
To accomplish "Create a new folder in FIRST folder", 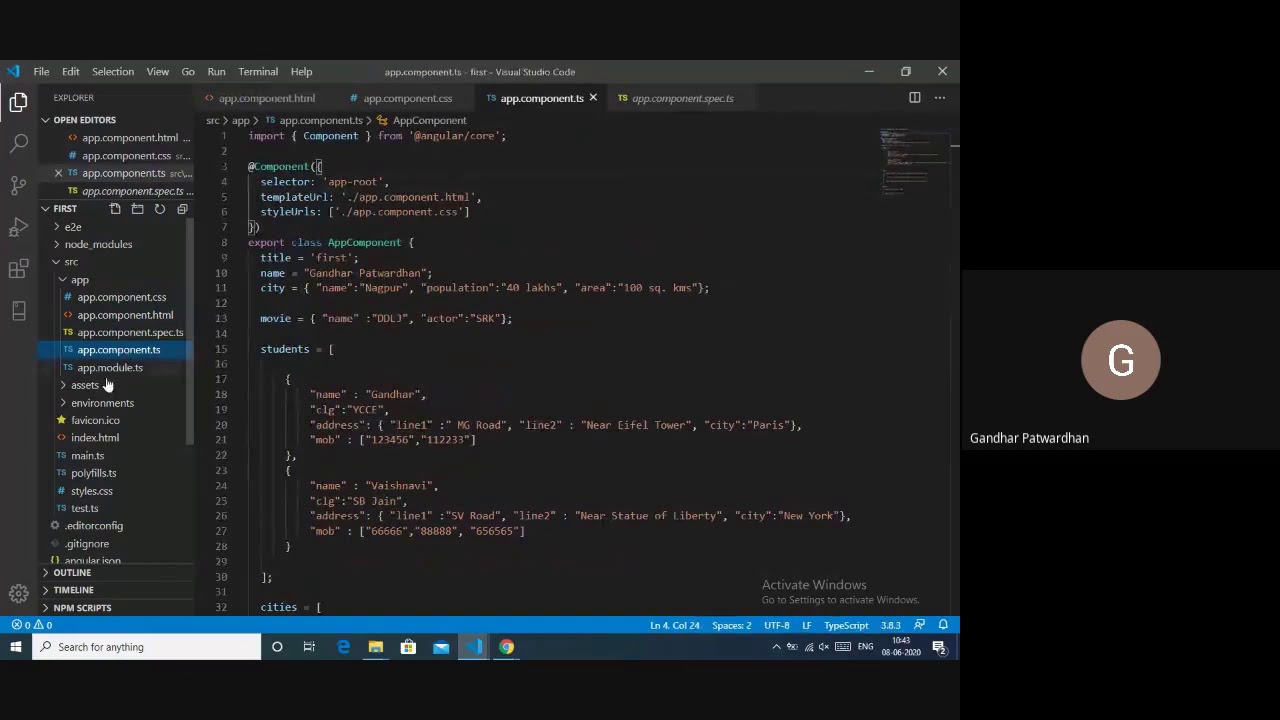I will pyautogui.click(x=137, y=209).
